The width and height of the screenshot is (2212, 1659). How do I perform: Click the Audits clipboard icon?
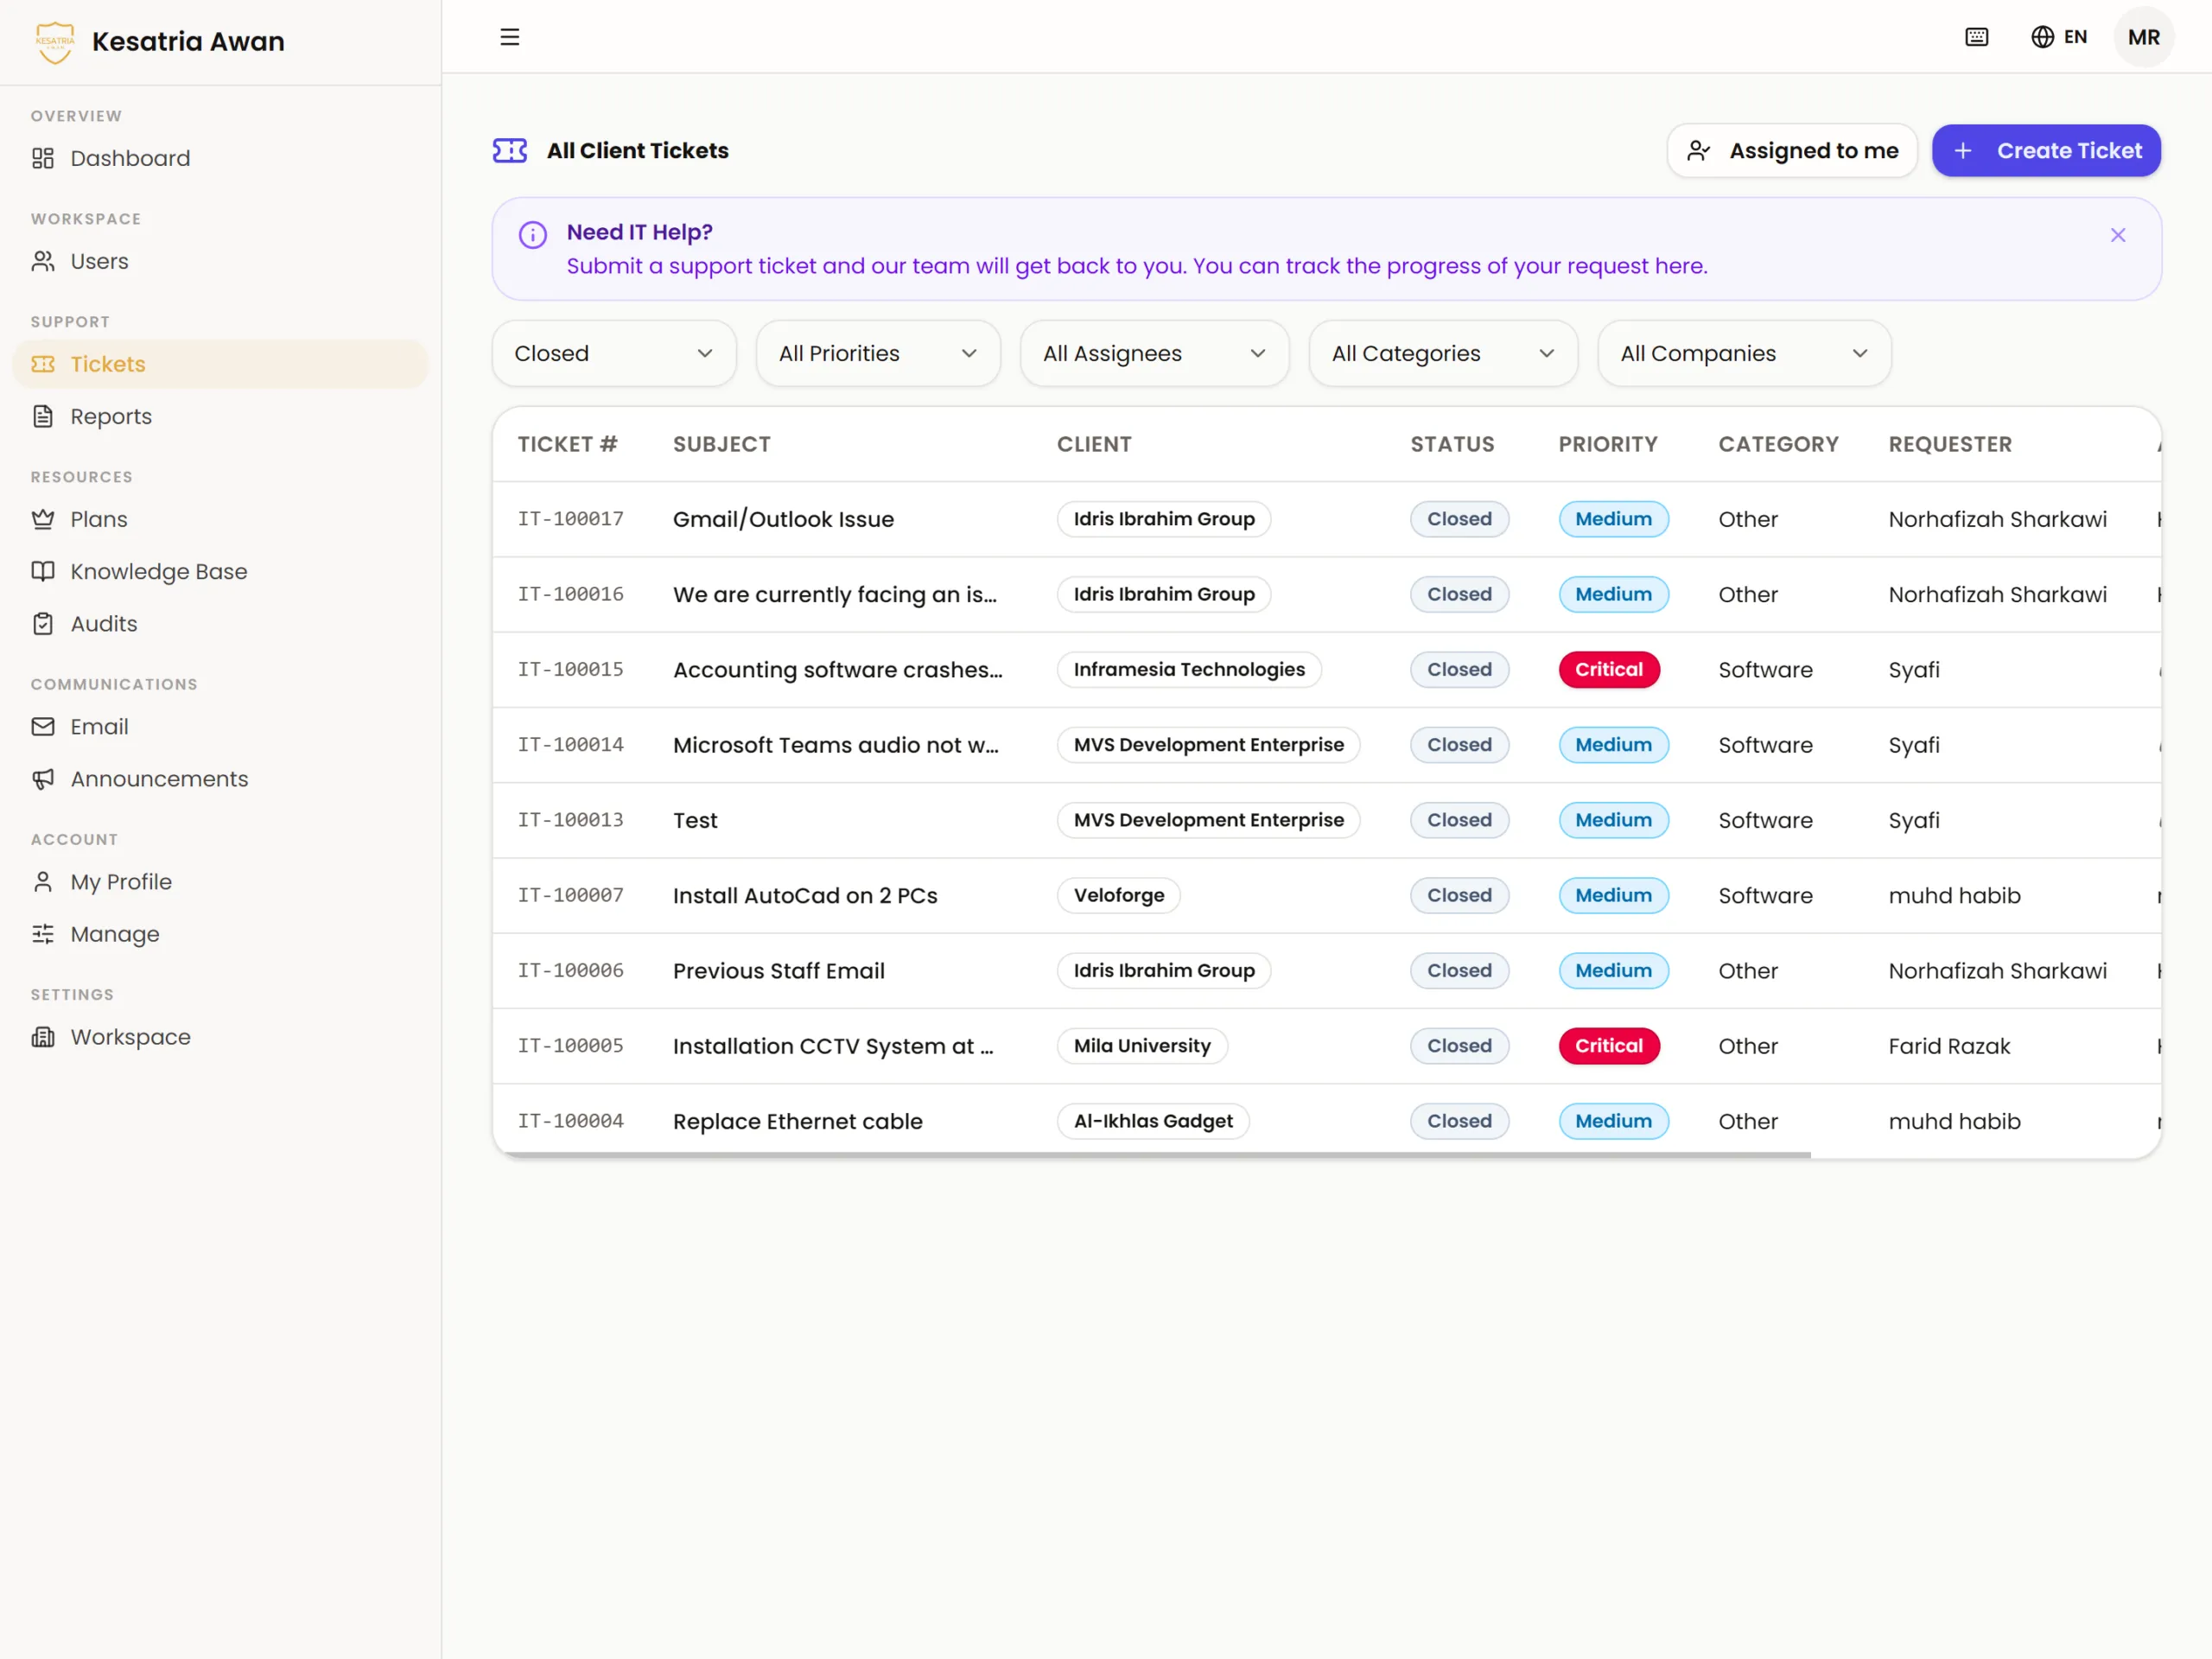pyautogui.click(x=43, y=623)
